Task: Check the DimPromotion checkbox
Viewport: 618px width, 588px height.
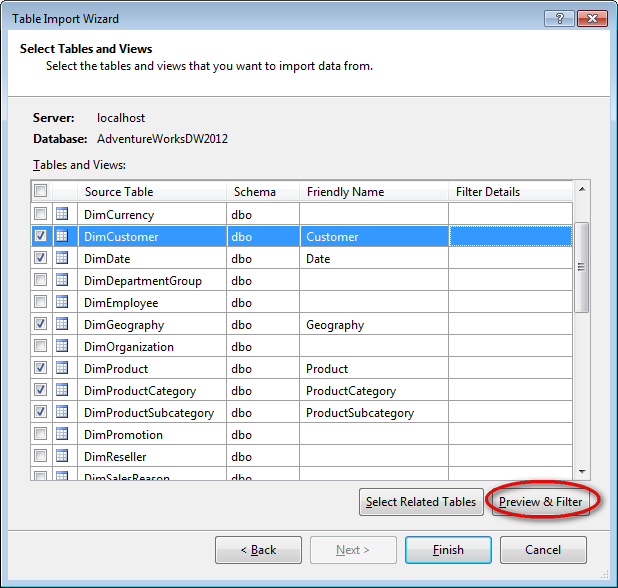Action: click(41, 434)
